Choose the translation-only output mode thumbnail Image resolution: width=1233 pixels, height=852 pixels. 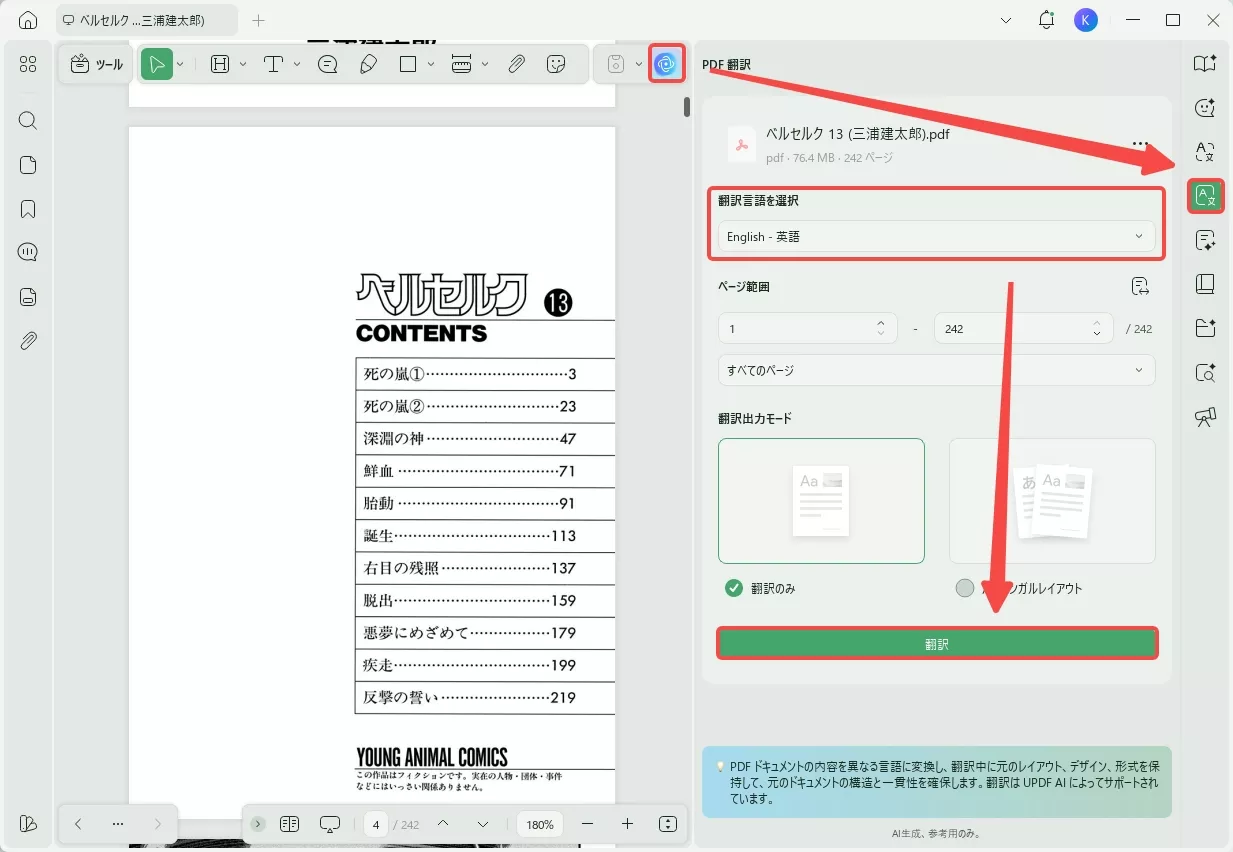[x=821, y=501]
